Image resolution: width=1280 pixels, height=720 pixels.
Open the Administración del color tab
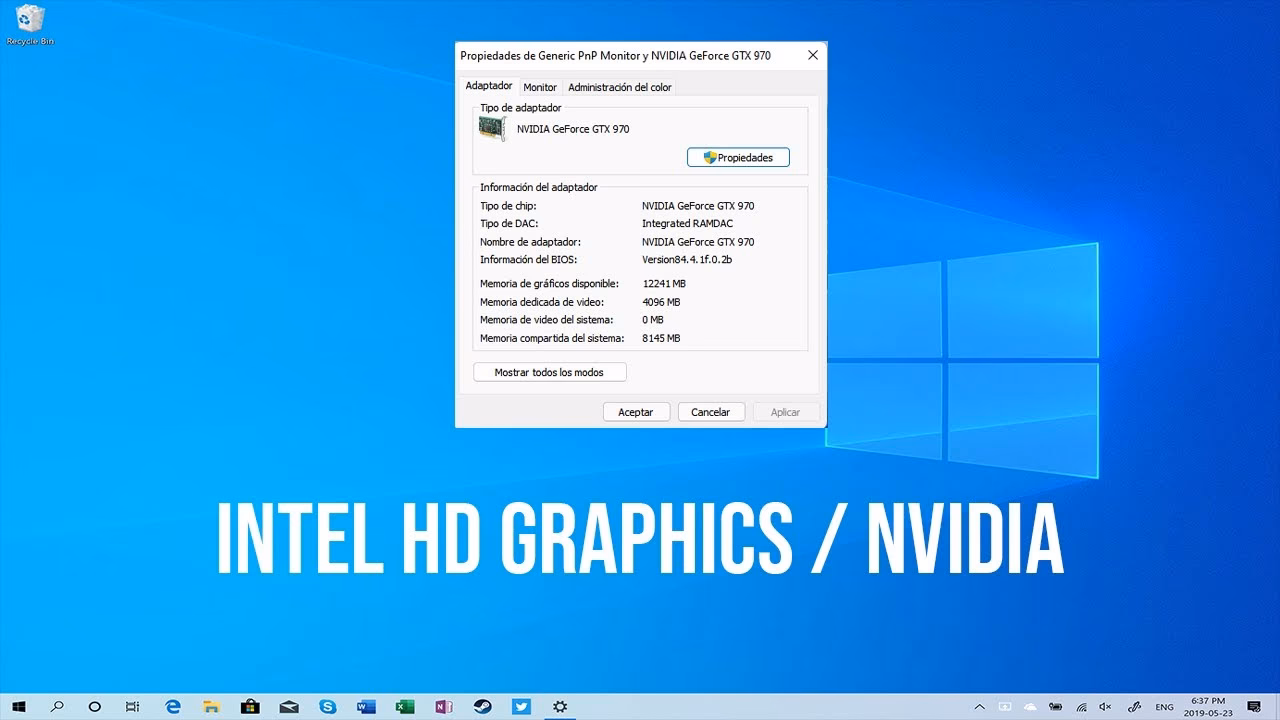pyautogui.click(x=620, y=87)
